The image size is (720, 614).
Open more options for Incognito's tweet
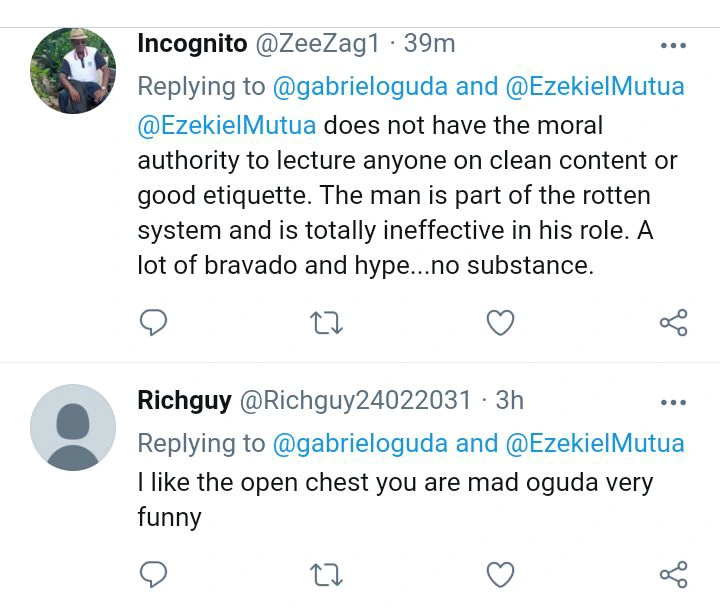(674, 46)
